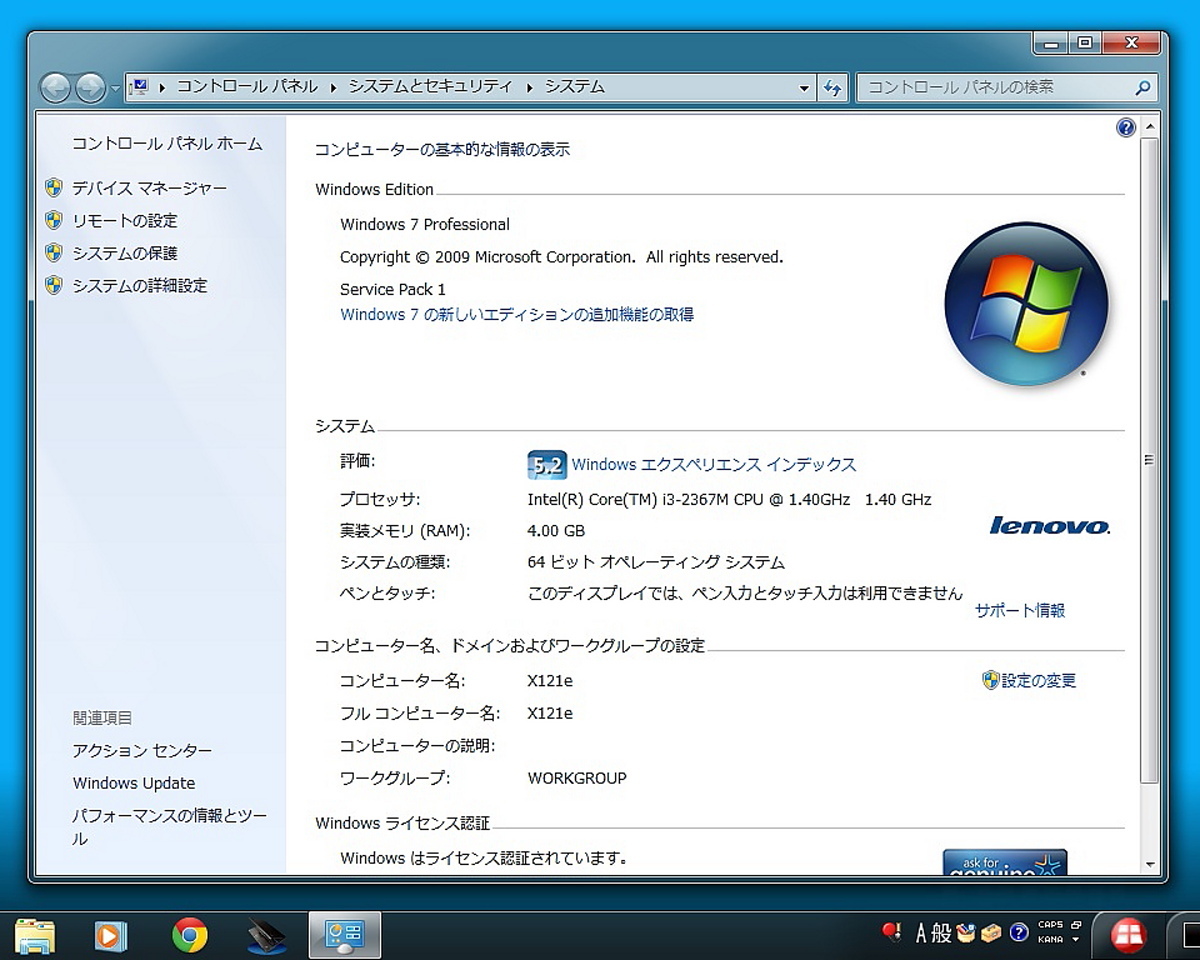Open リモートの設定

[124, 221]
